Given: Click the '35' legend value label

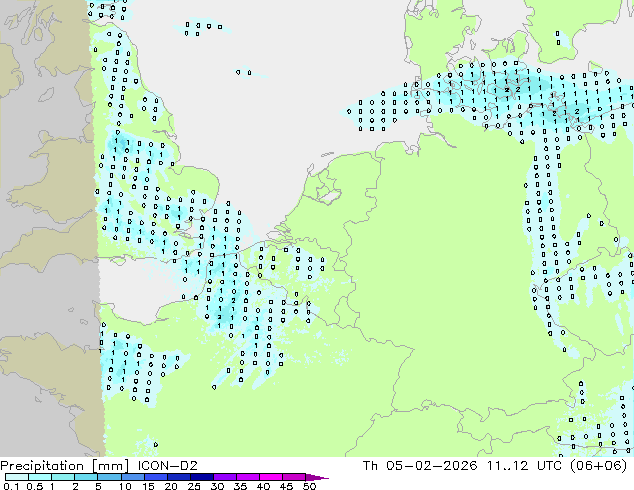Looking at the screenshot, I should (x=240, y=486).
